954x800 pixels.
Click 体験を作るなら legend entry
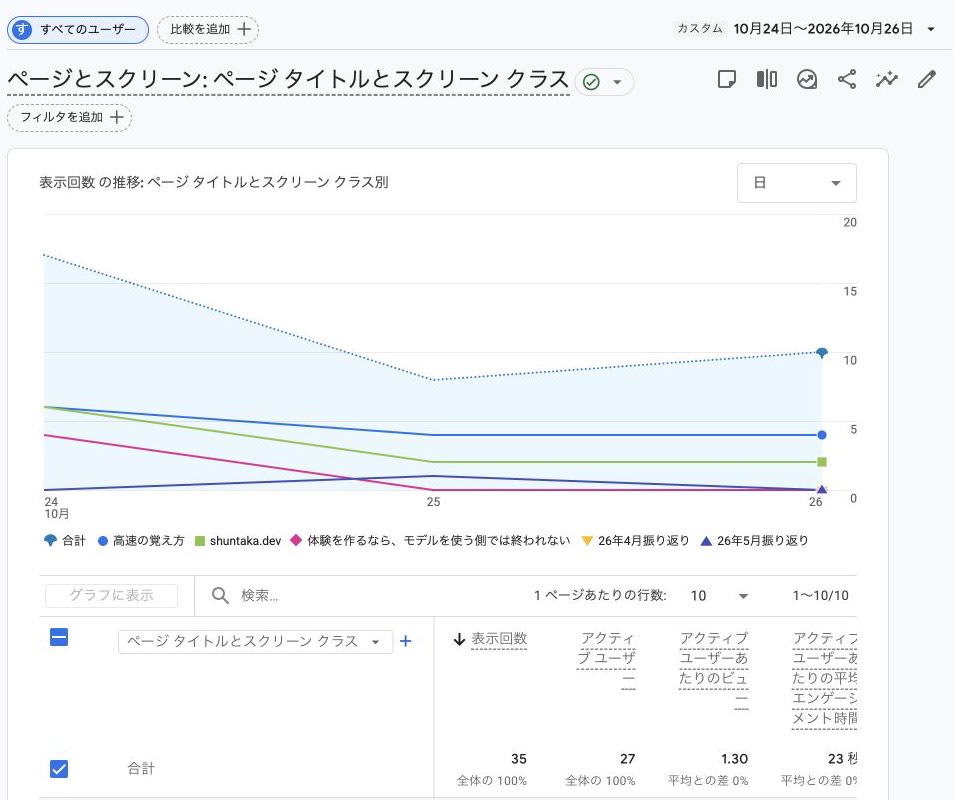tap(430, 540)
